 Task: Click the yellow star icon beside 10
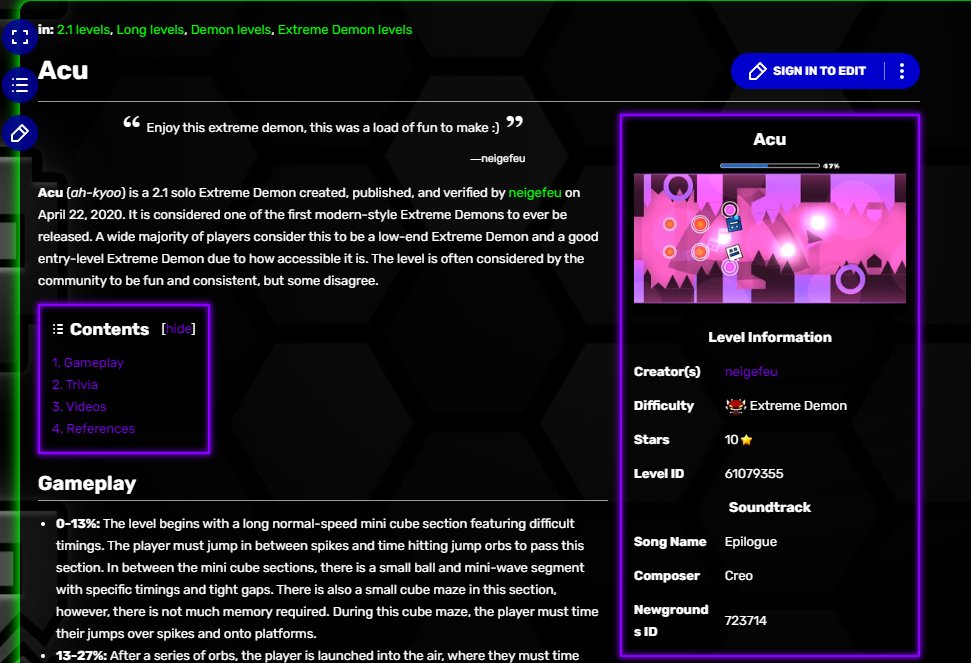746,440
